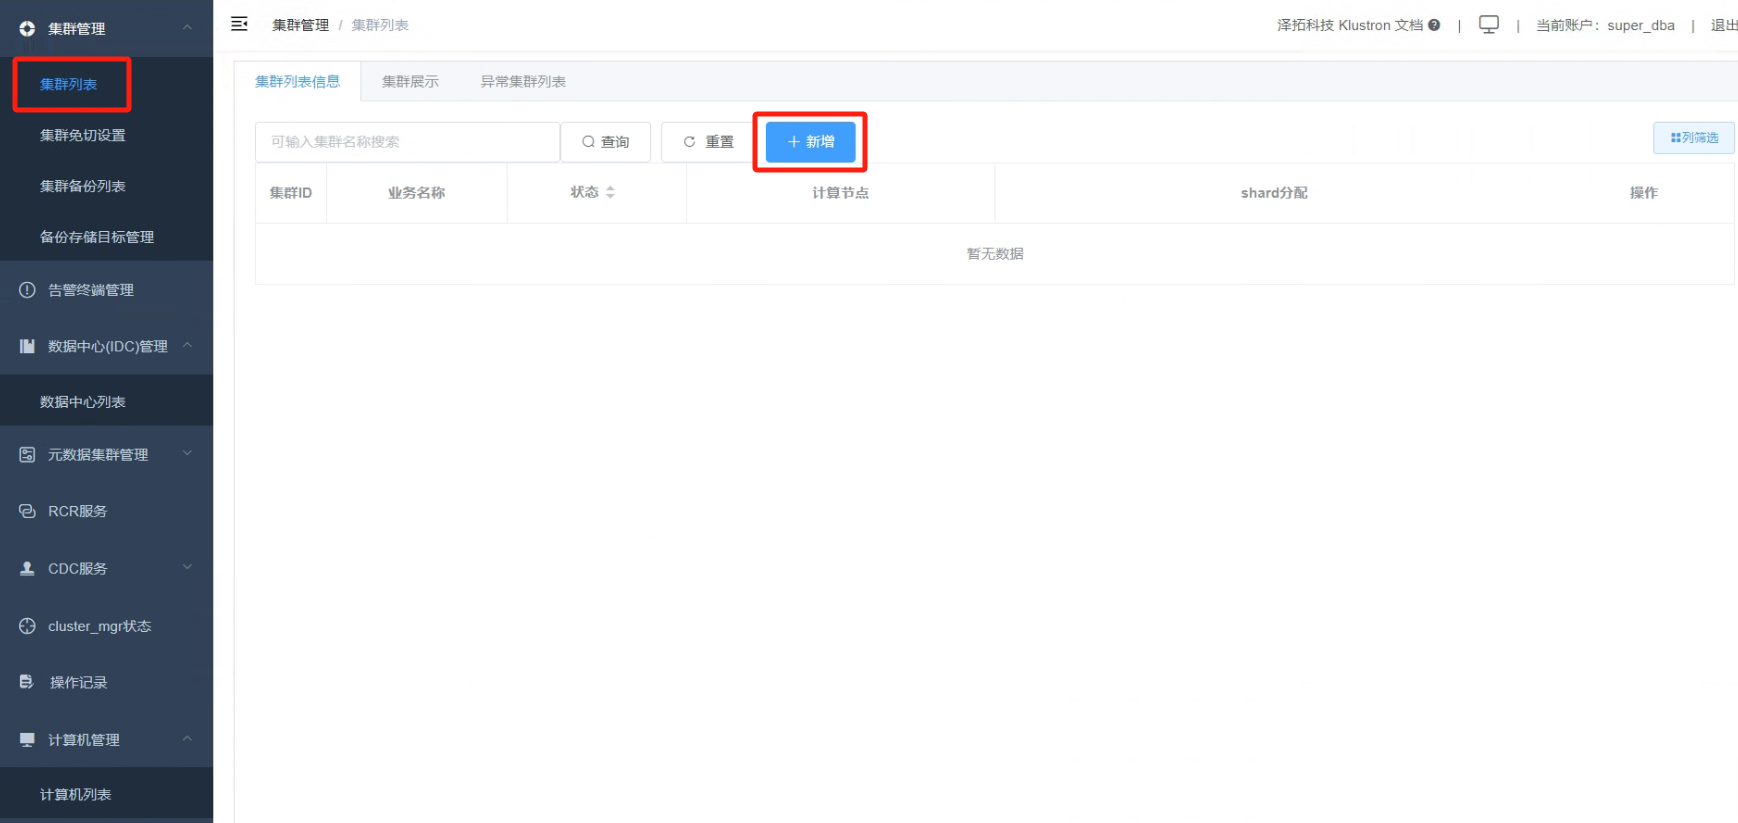This screenshot has width=1738, height=823.
Task: Click the 计算机管理 monitor icon in sidebar
Action: [x=27, y=740]
